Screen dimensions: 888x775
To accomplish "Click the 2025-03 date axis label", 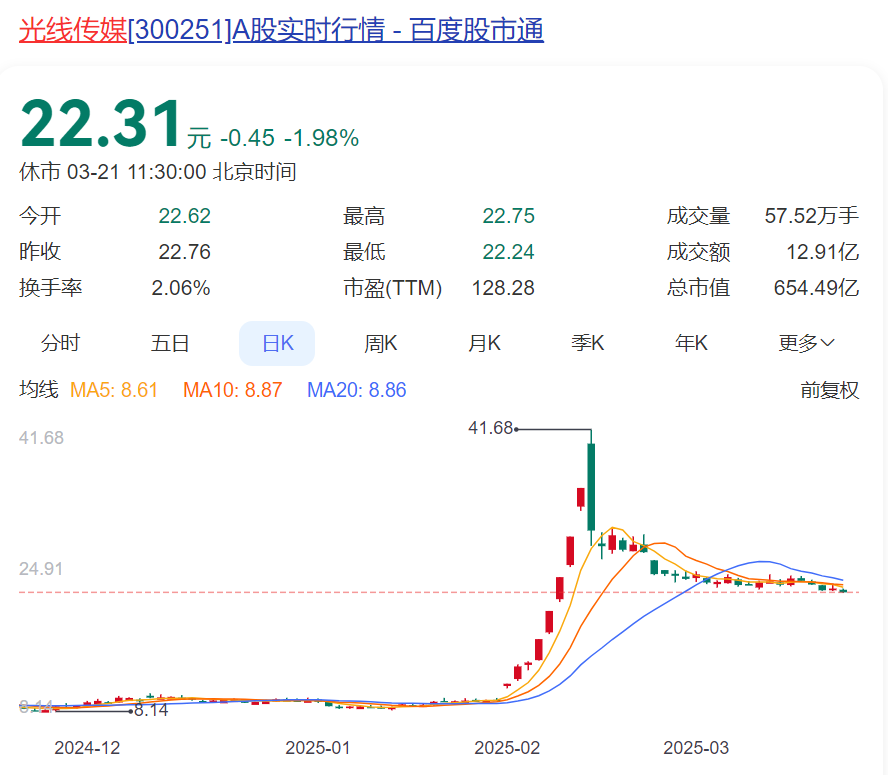I will [x=696, y=748].
